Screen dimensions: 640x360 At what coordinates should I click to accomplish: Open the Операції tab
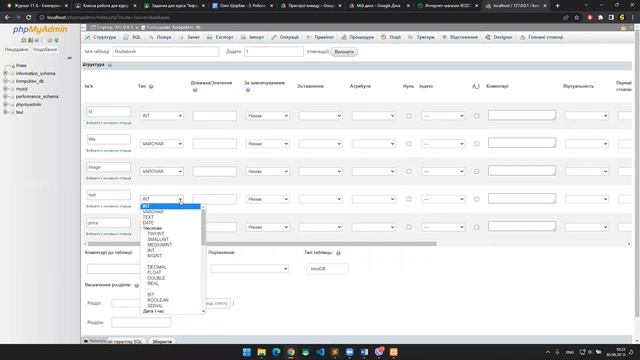pyautogui.click(x=285, y=37)
